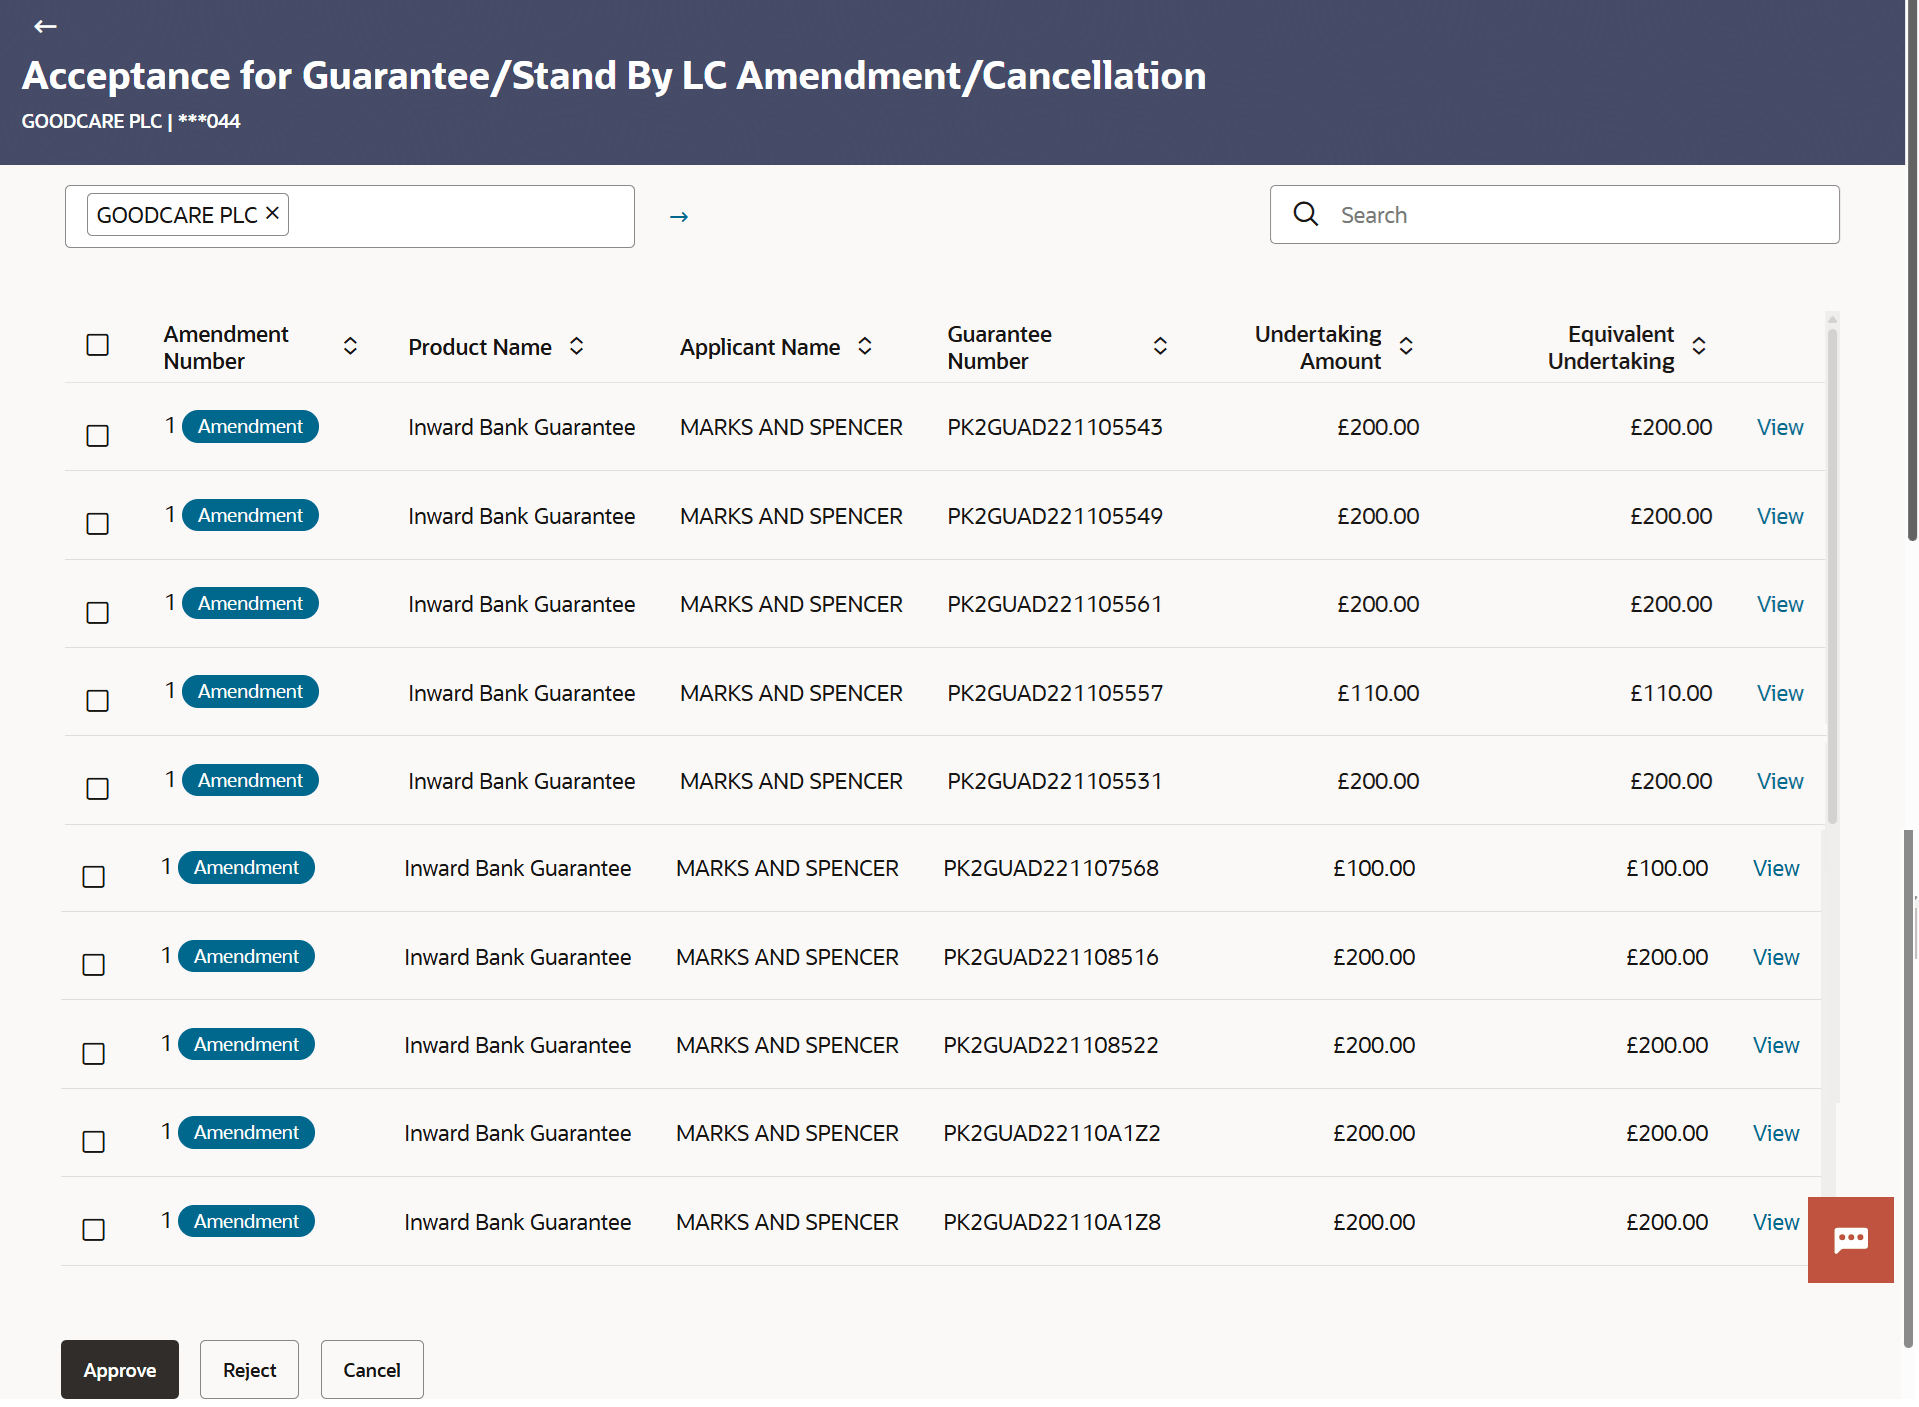Cancel the acceptance action
Image resolution: width=1919 pixels, height=1407 pixels.
pyautogui.click(x=372, y=1370)
